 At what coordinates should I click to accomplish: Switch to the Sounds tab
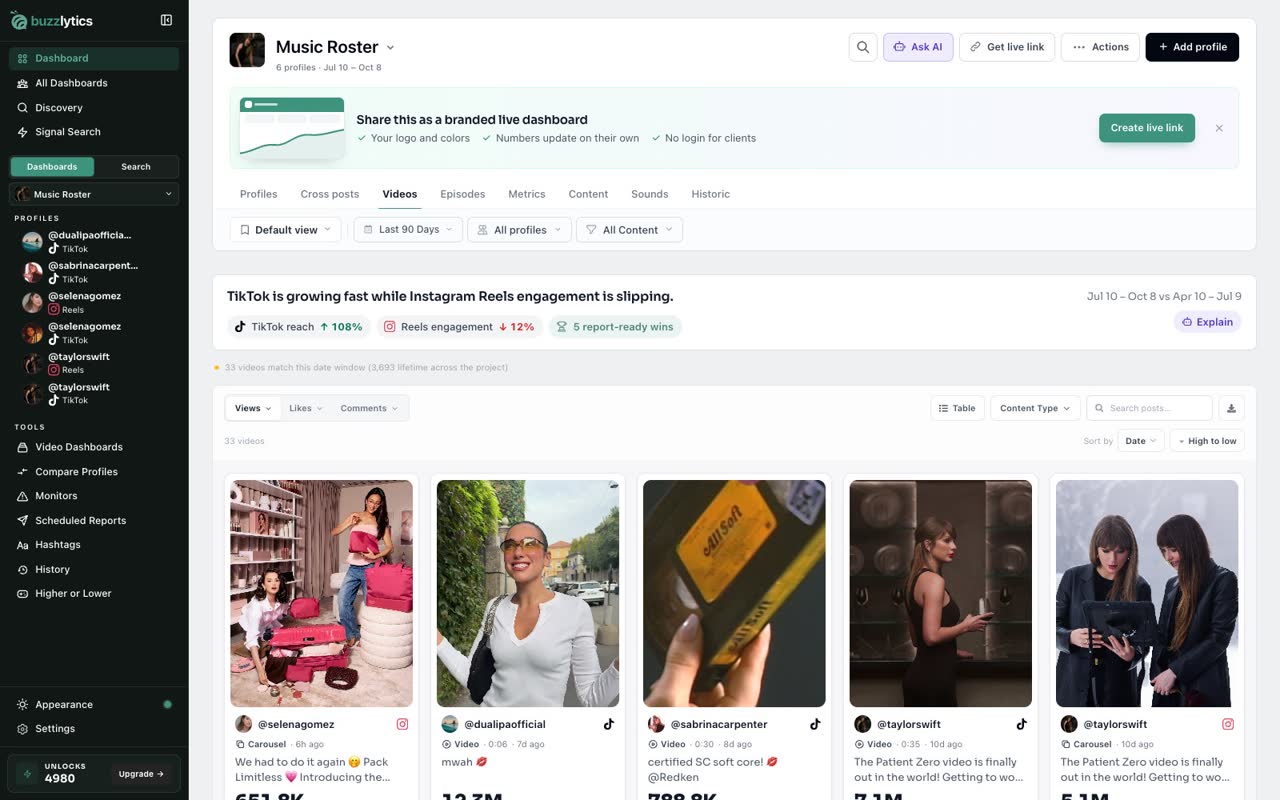pyautogui.click(x=650, y=194)
